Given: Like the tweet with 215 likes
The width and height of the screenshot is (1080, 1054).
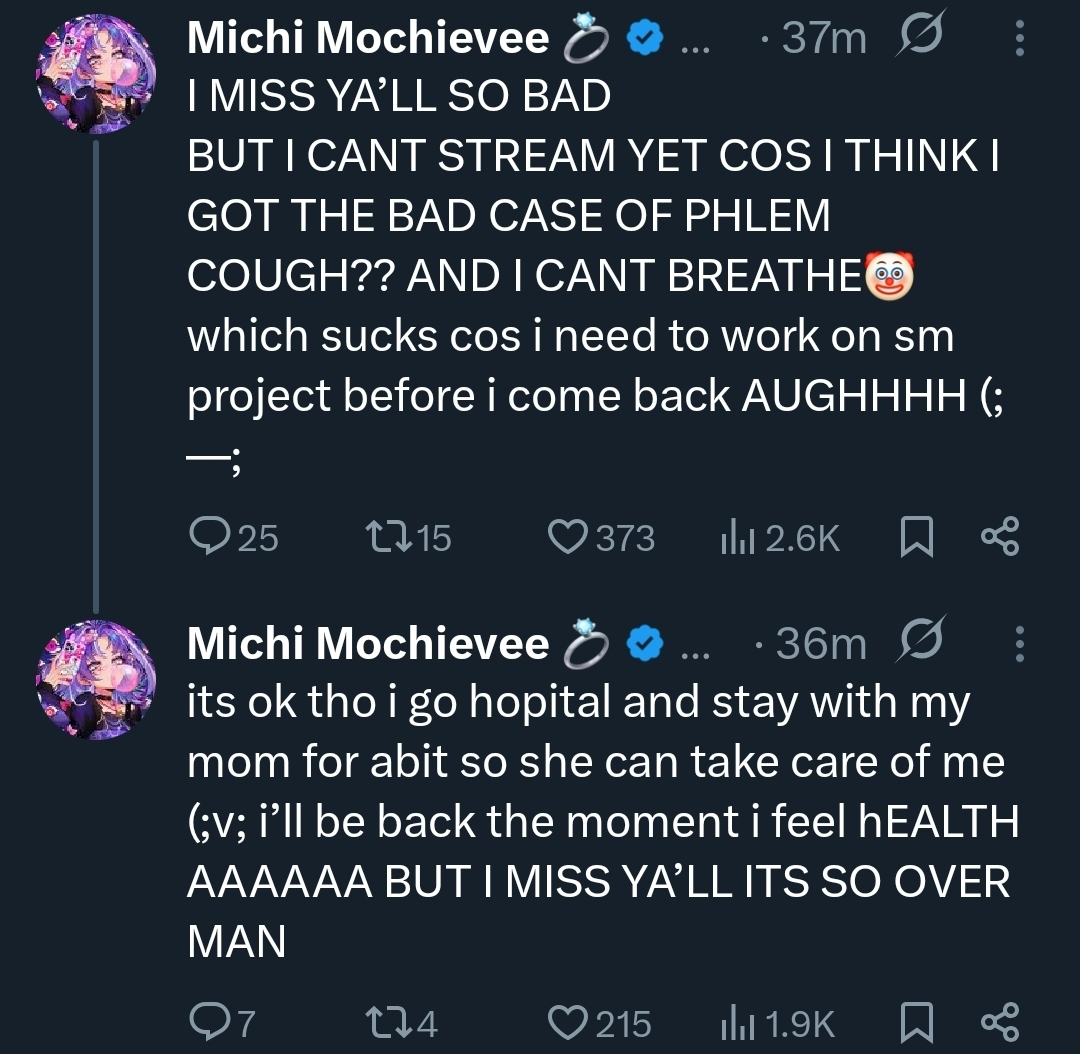Looking at the screenshot, I should coord(570,1023).
